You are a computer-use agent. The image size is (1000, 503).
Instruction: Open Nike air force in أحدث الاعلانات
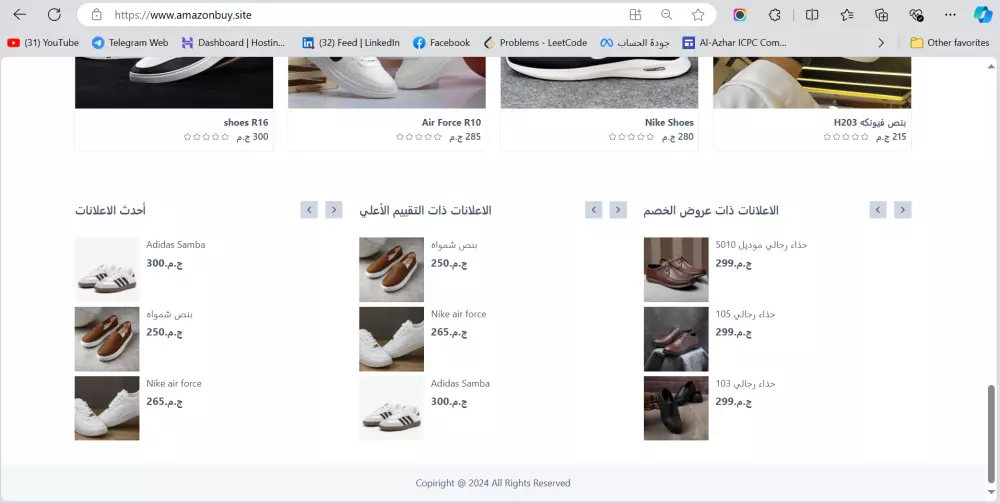tap(173, 384)
